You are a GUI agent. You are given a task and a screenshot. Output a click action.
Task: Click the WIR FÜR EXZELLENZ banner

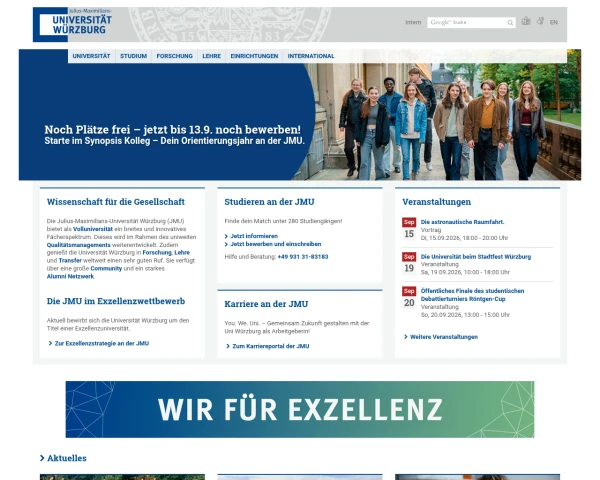pos(300,409)
